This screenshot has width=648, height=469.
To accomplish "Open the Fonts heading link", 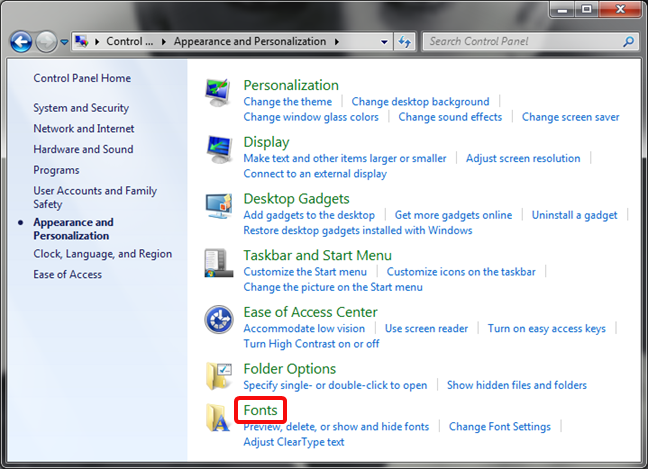I will pos(260,410).
